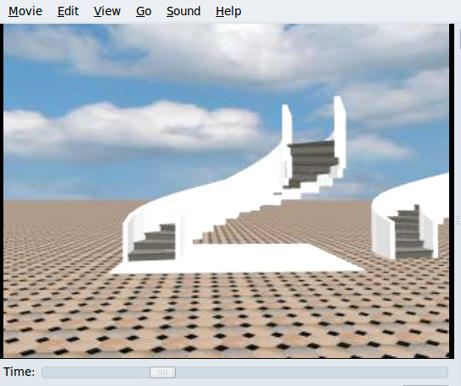Click the video on the upper staircase steps
This screenshot has width=461, height=386.
click(x=313, y=163)
